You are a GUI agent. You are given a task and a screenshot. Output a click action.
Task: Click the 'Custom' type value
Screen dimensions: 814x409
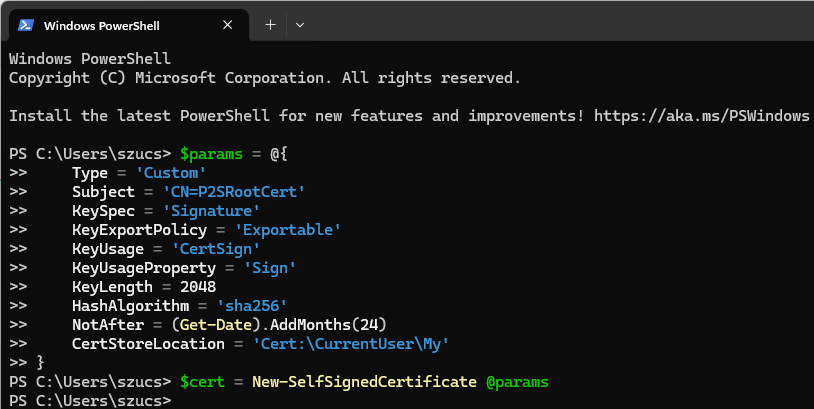click(171, 172)
